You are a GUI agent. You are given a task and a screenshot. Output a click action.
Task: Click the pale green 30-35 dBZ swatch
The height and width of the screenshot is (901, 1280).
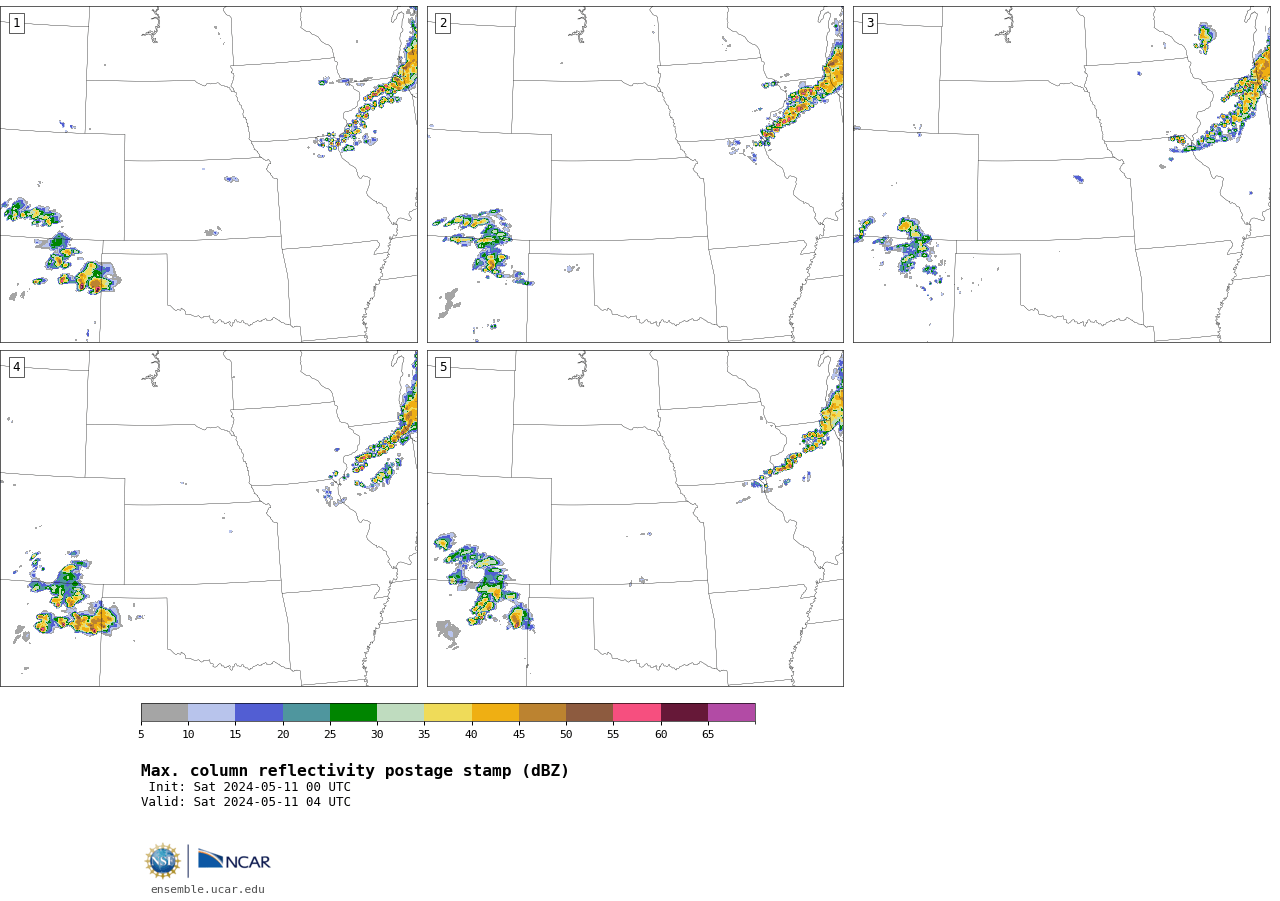(x=400, y=712)
